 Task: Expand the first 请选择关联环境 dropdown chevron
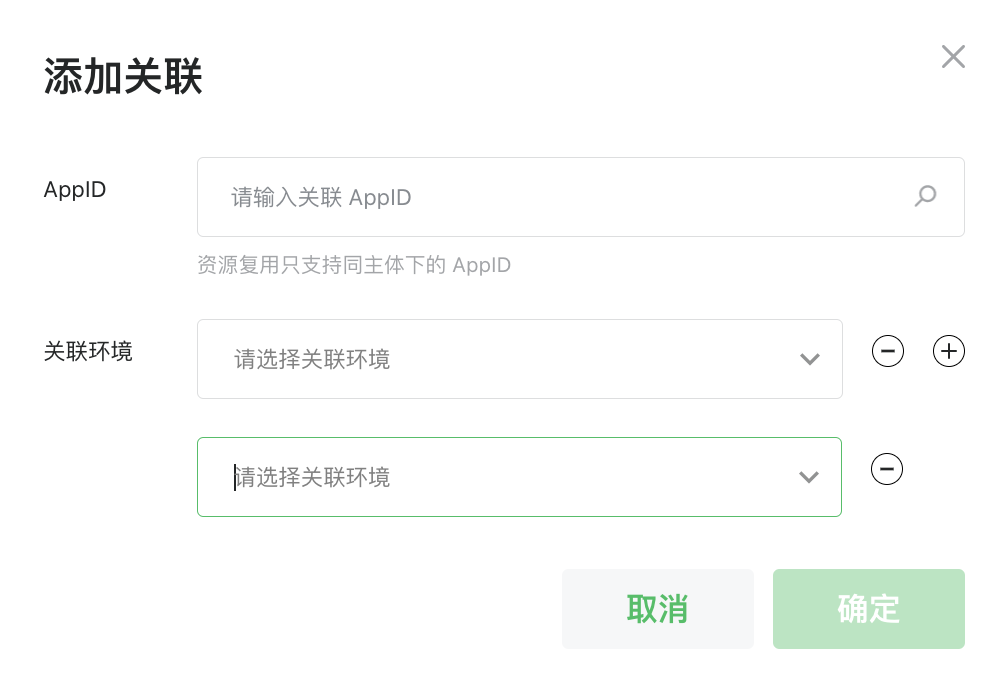pyautogui.click(x=810, y=359)
